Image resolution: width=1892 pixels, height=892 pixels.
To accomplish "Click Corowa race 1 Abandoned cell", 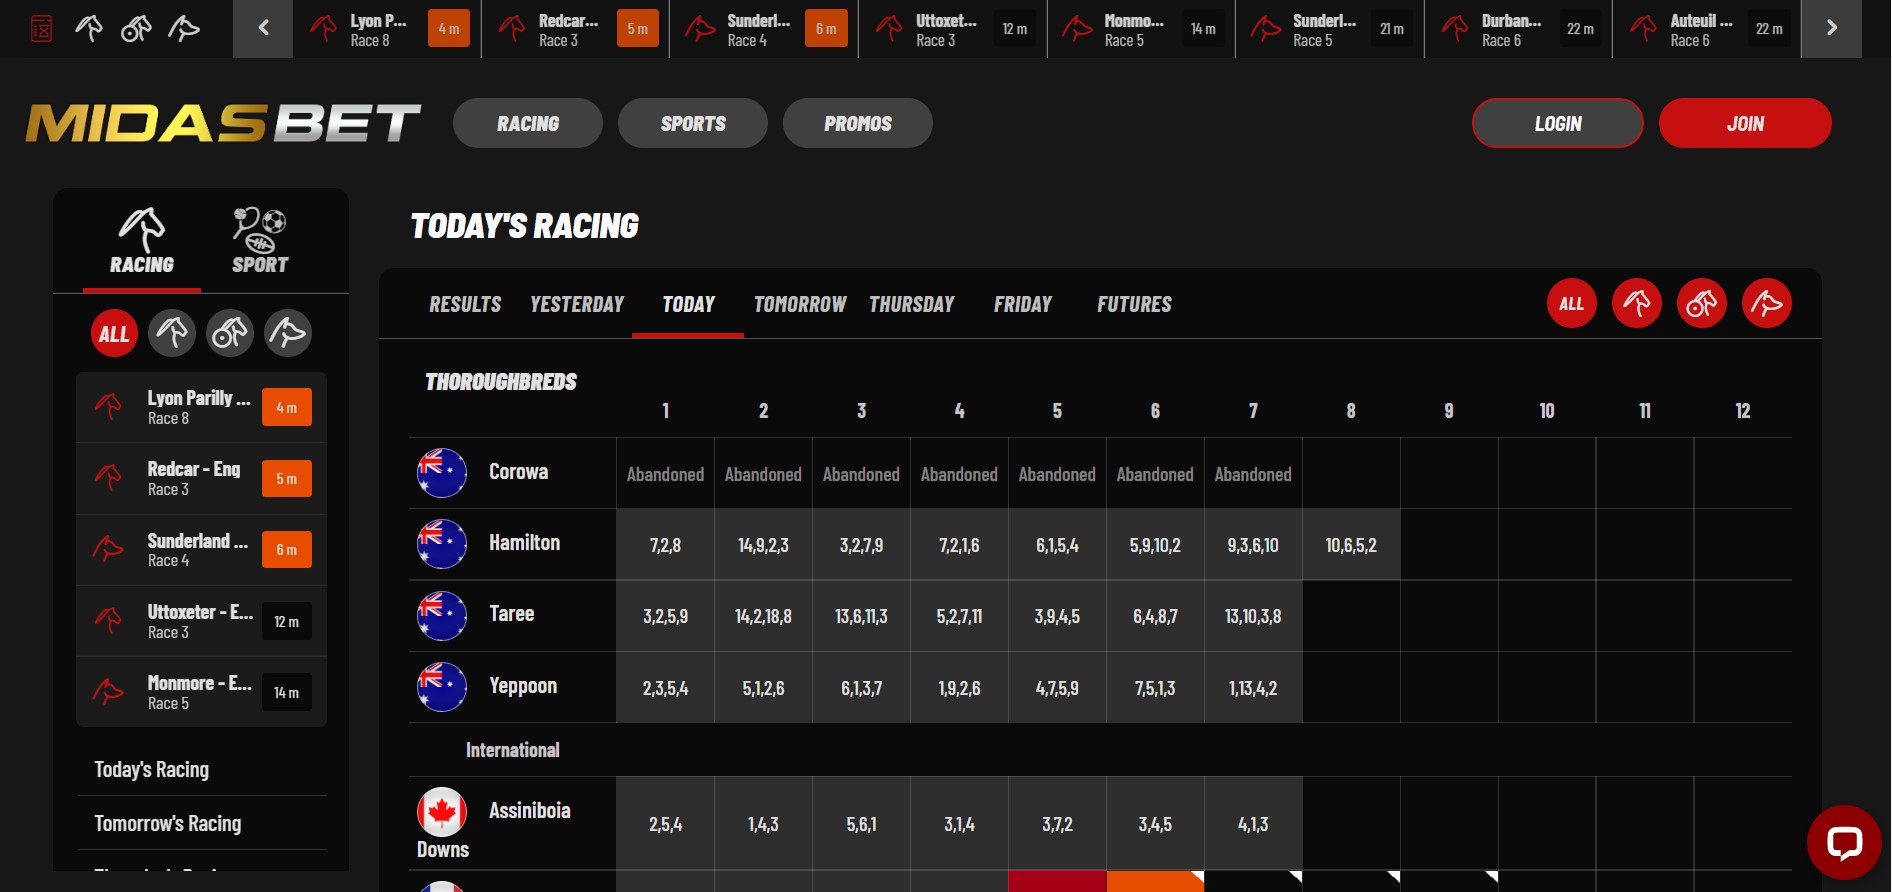I will pyautogui.click(x=665, y=474).
